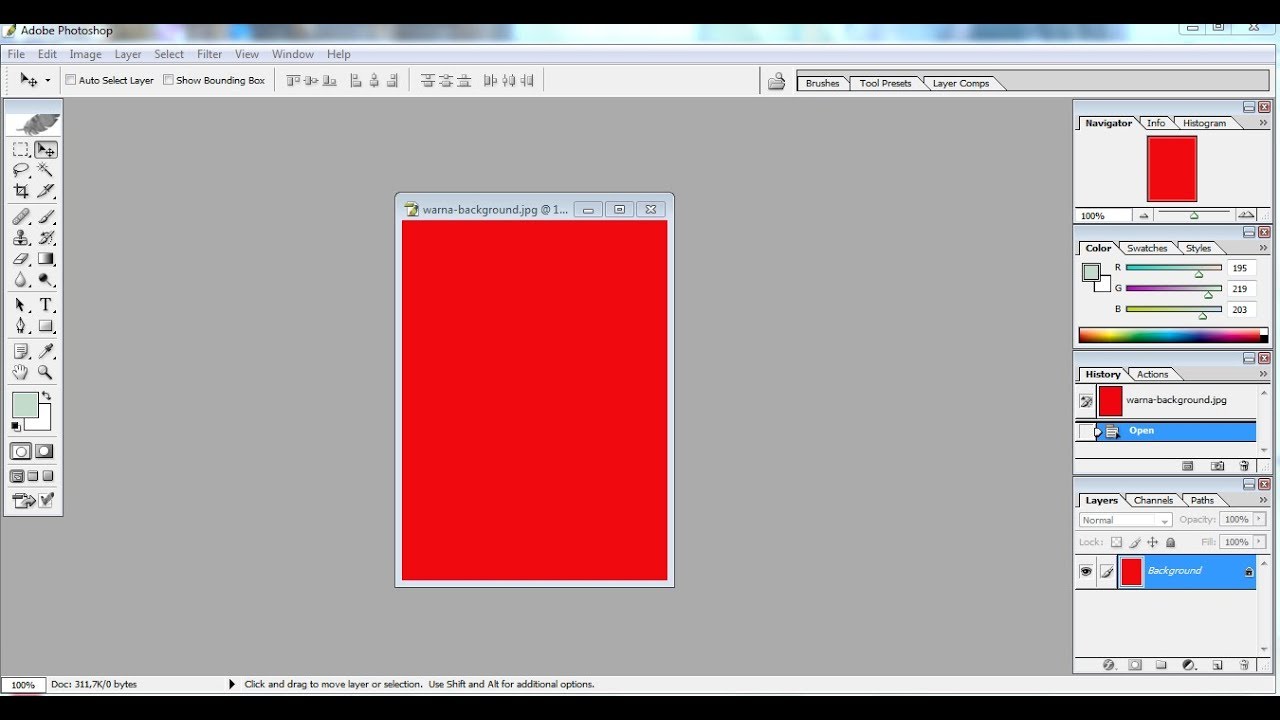Screen dimensions: 1280x720
Task: Select the Healing Brush tool
Action: click(20, 217)
